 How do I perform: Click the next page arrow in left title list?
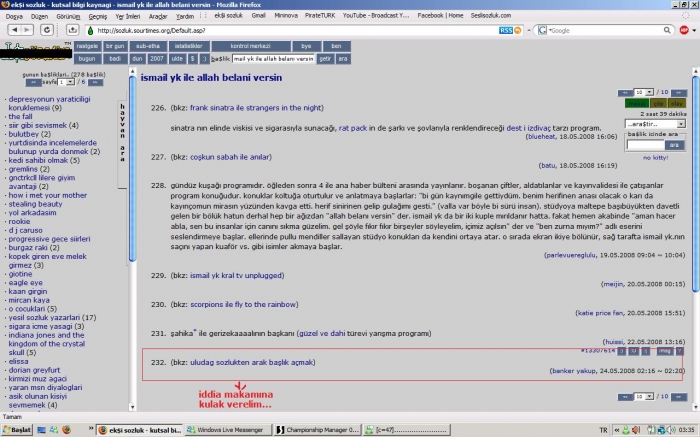96,83
